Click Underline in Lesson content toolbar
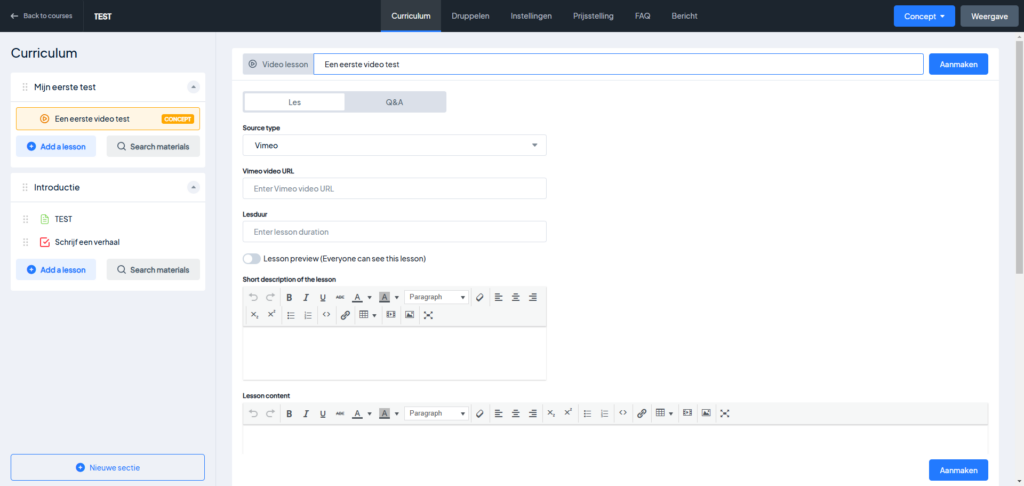Screen dimensions: 1024x486 tap(323, 413)
